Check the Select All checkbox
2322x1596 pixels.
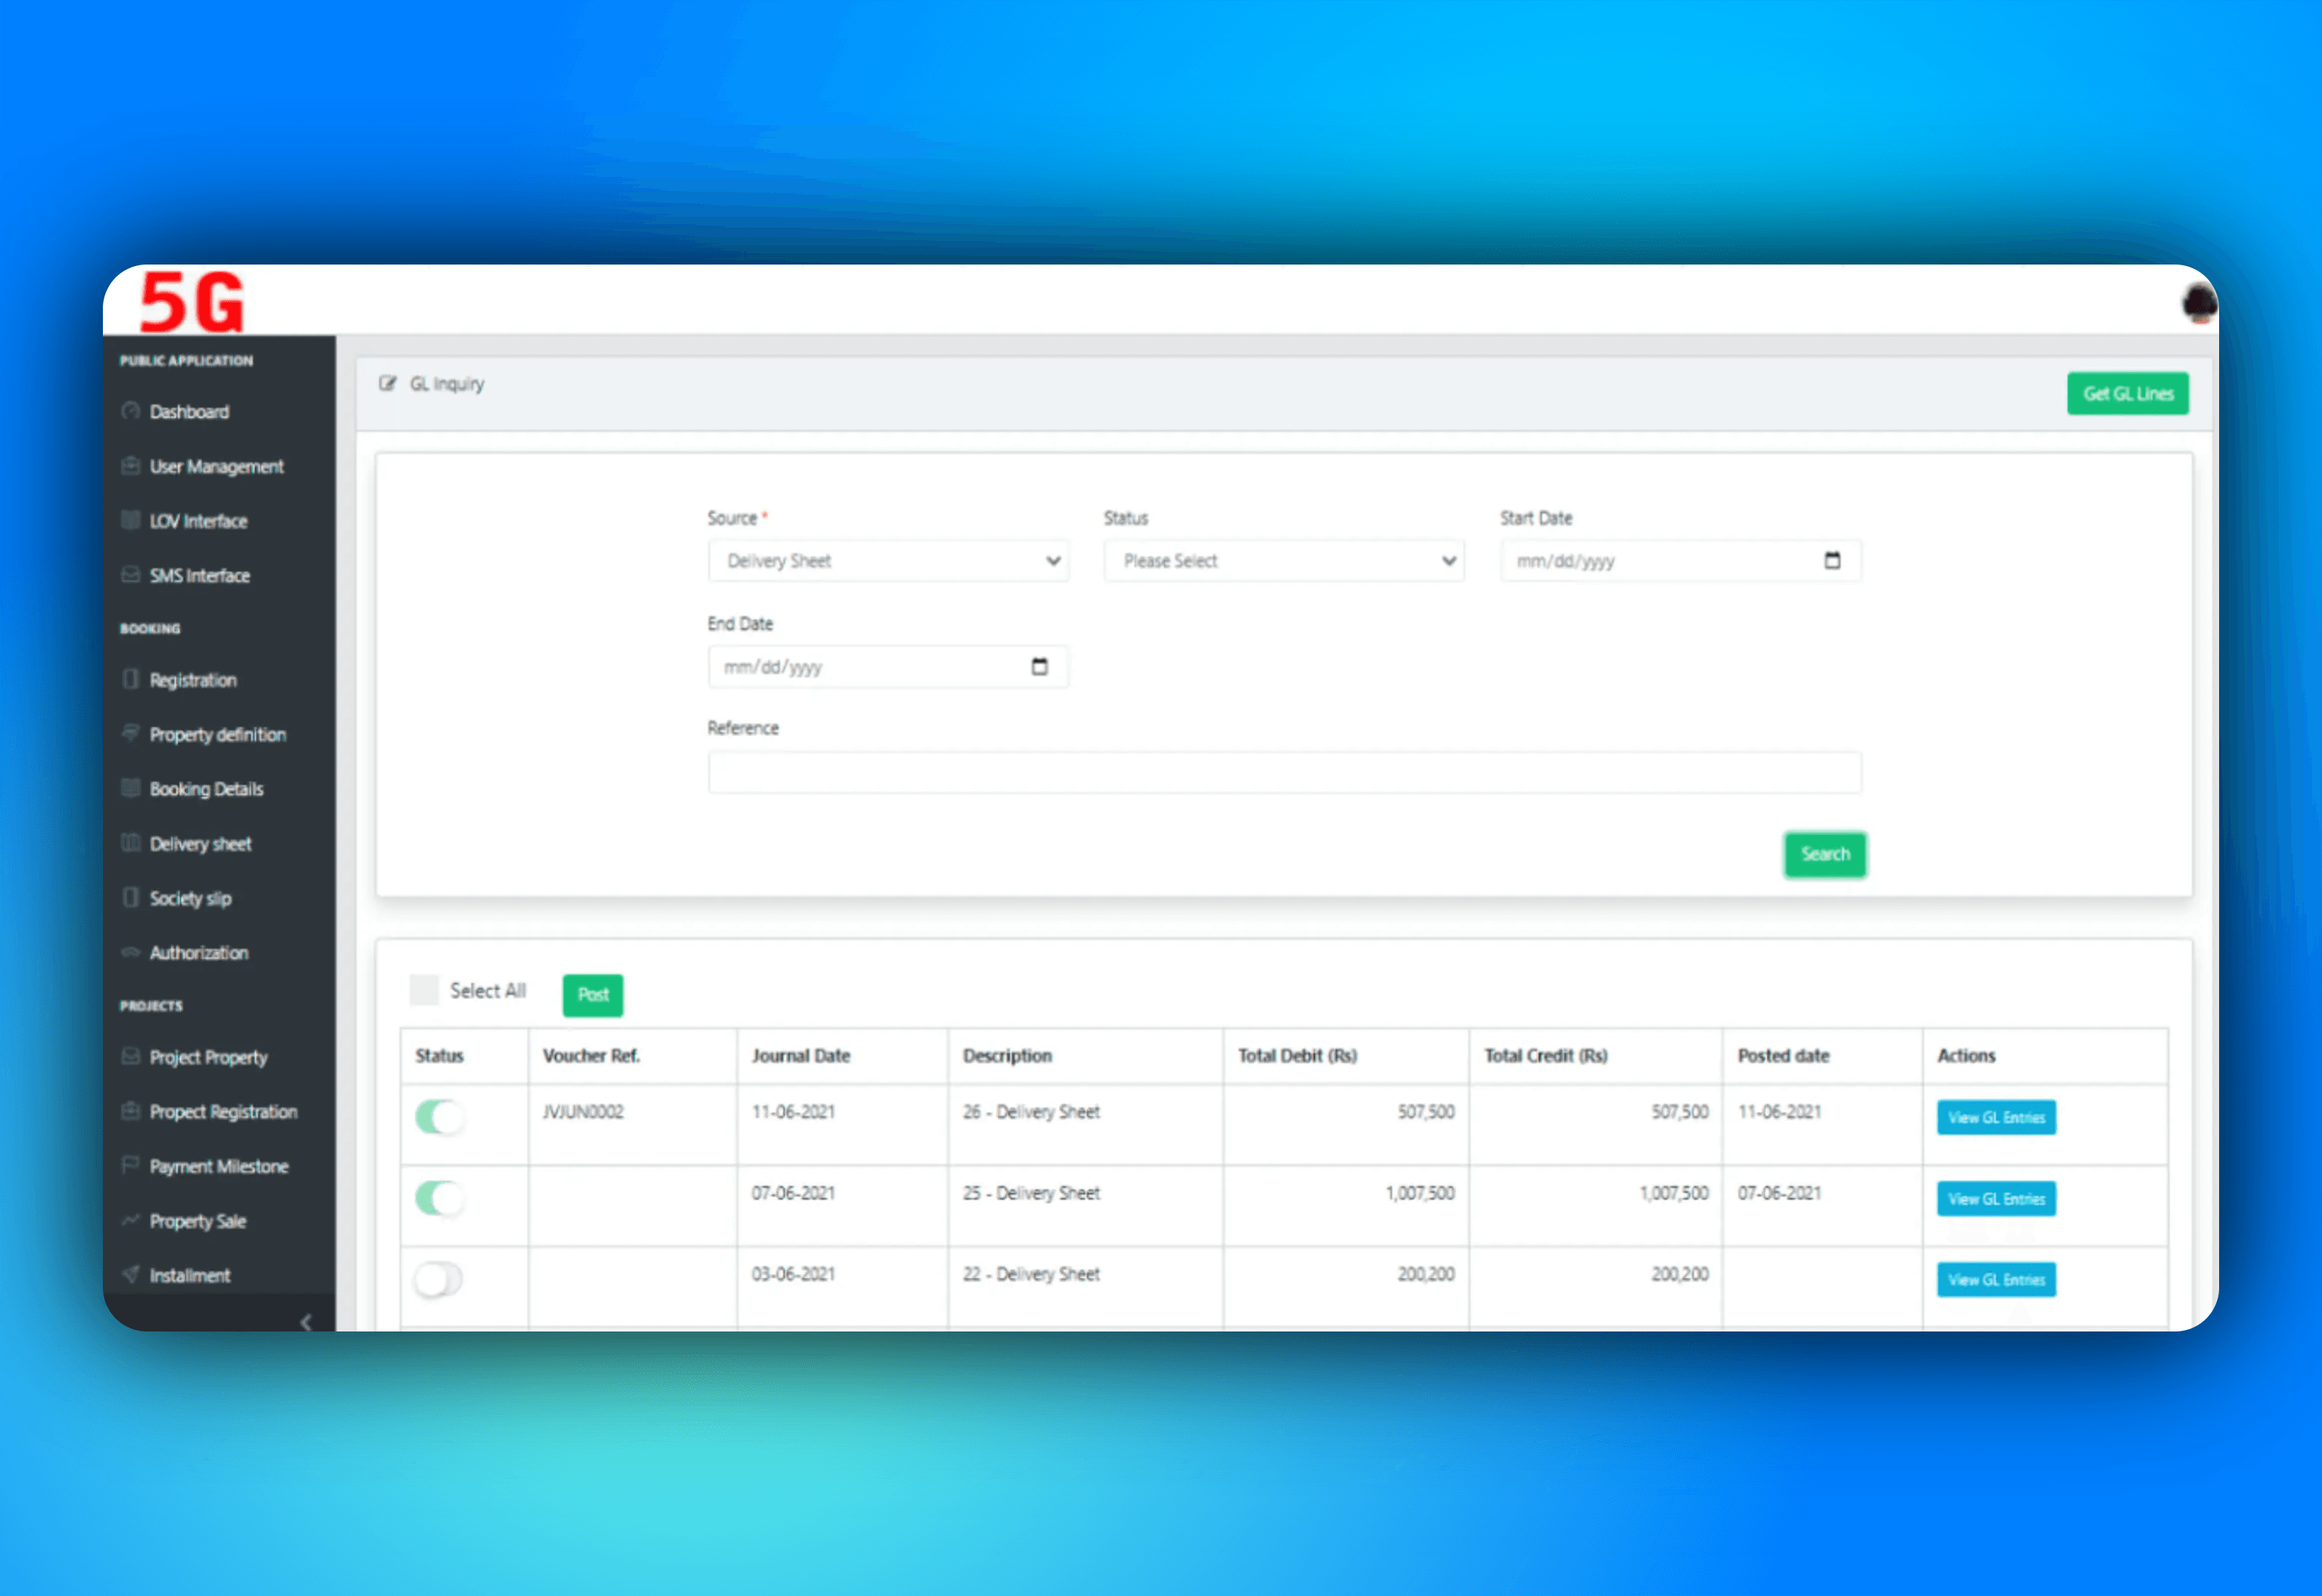pos(424,990)
